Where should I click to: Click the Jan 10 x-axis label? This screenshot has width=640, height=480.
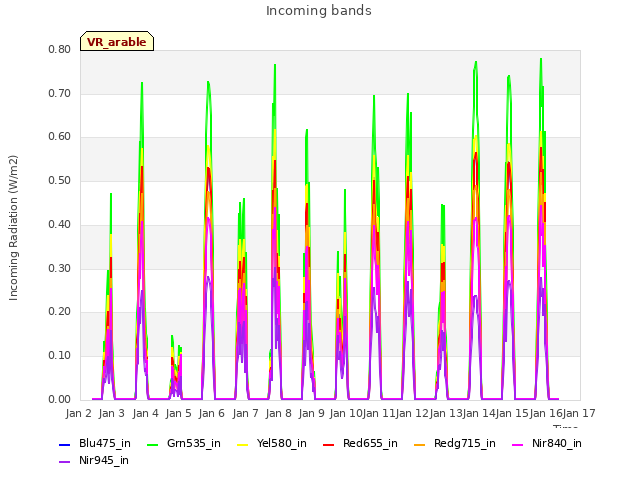(x=346, y=414)
